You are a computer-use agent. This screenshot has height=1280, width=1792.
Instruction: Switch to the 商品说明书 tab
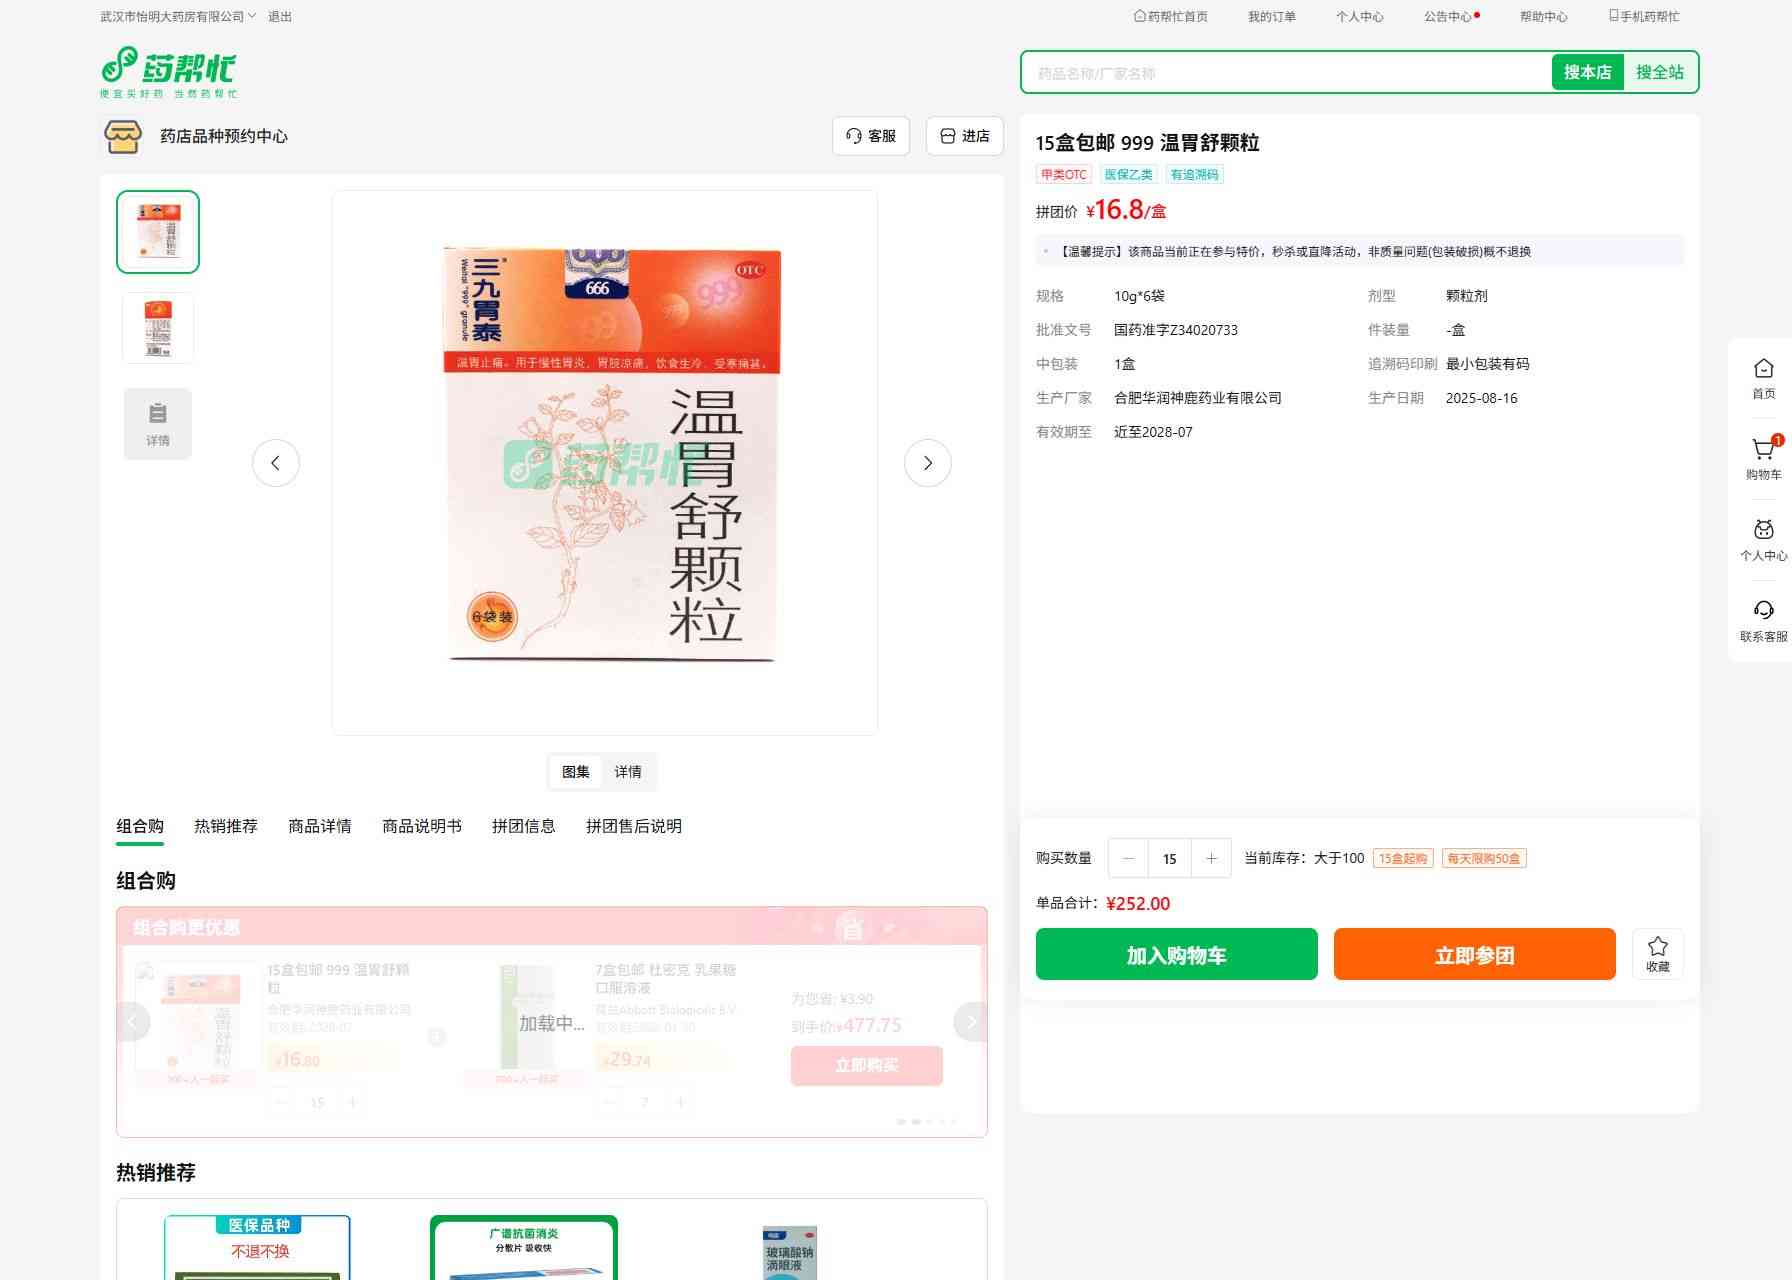(x=421, y=826)
